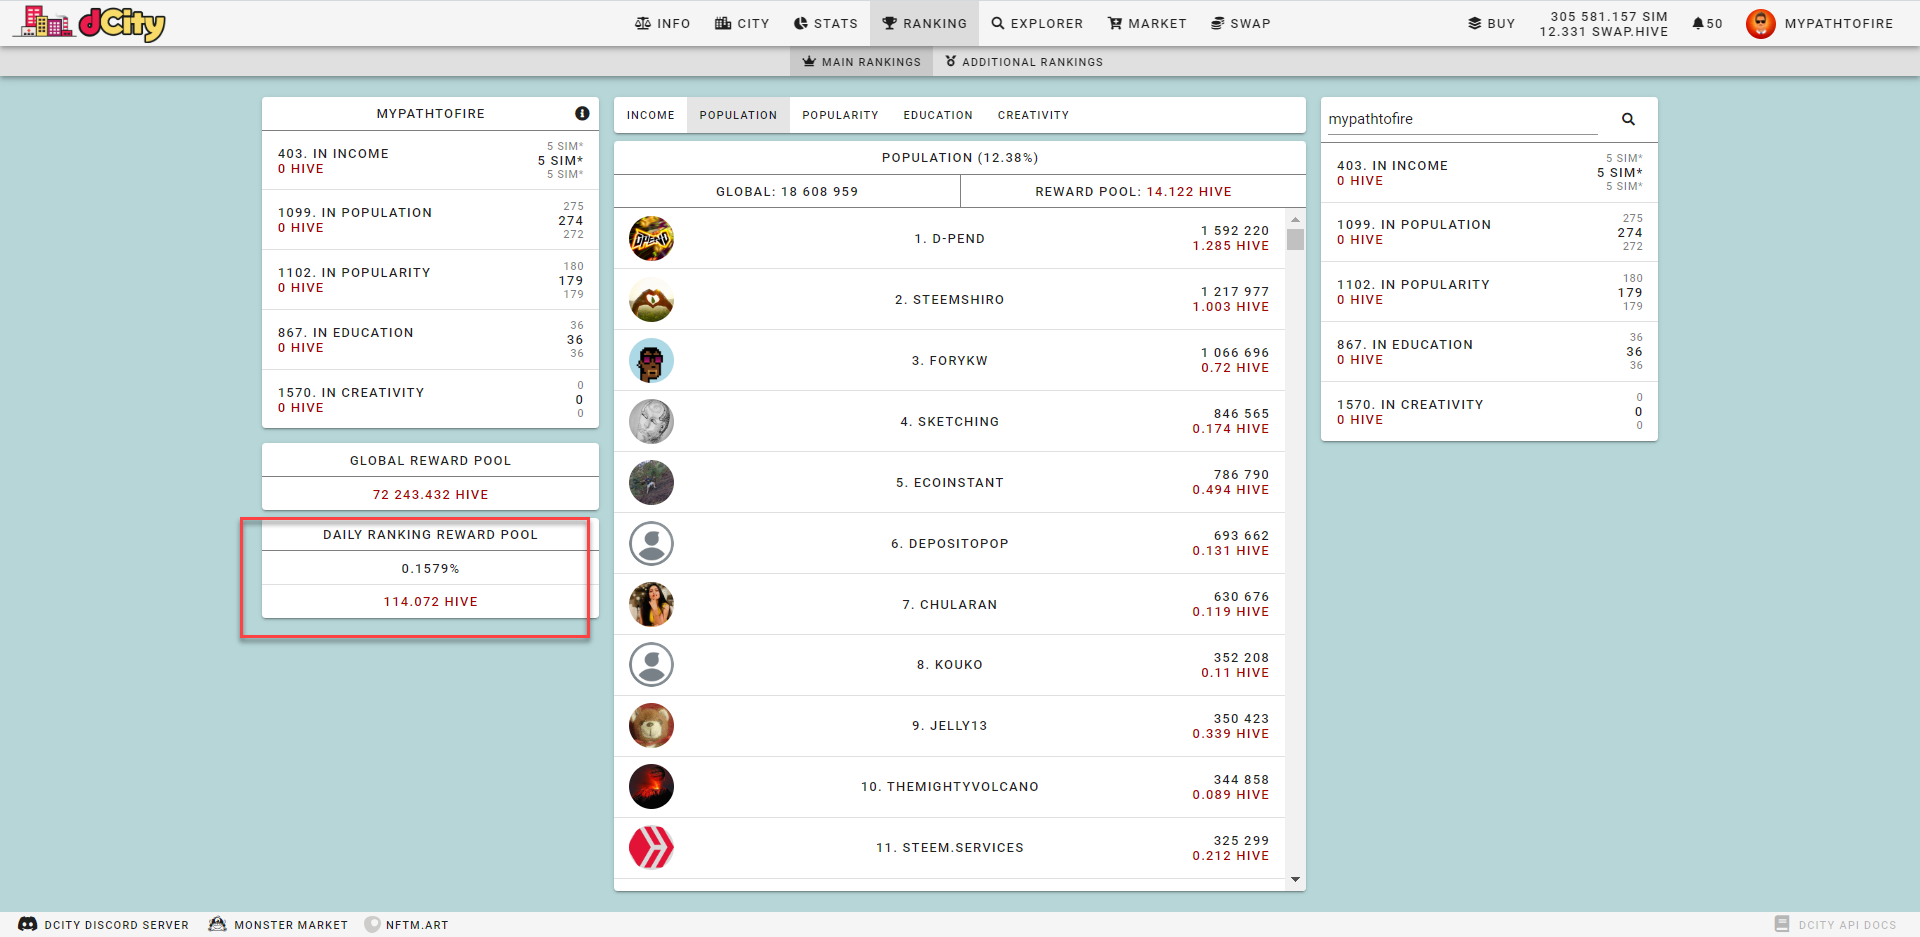
Task: Click '1102. IN POPULARITY' in search results panel
Action: click(1413, 285)
